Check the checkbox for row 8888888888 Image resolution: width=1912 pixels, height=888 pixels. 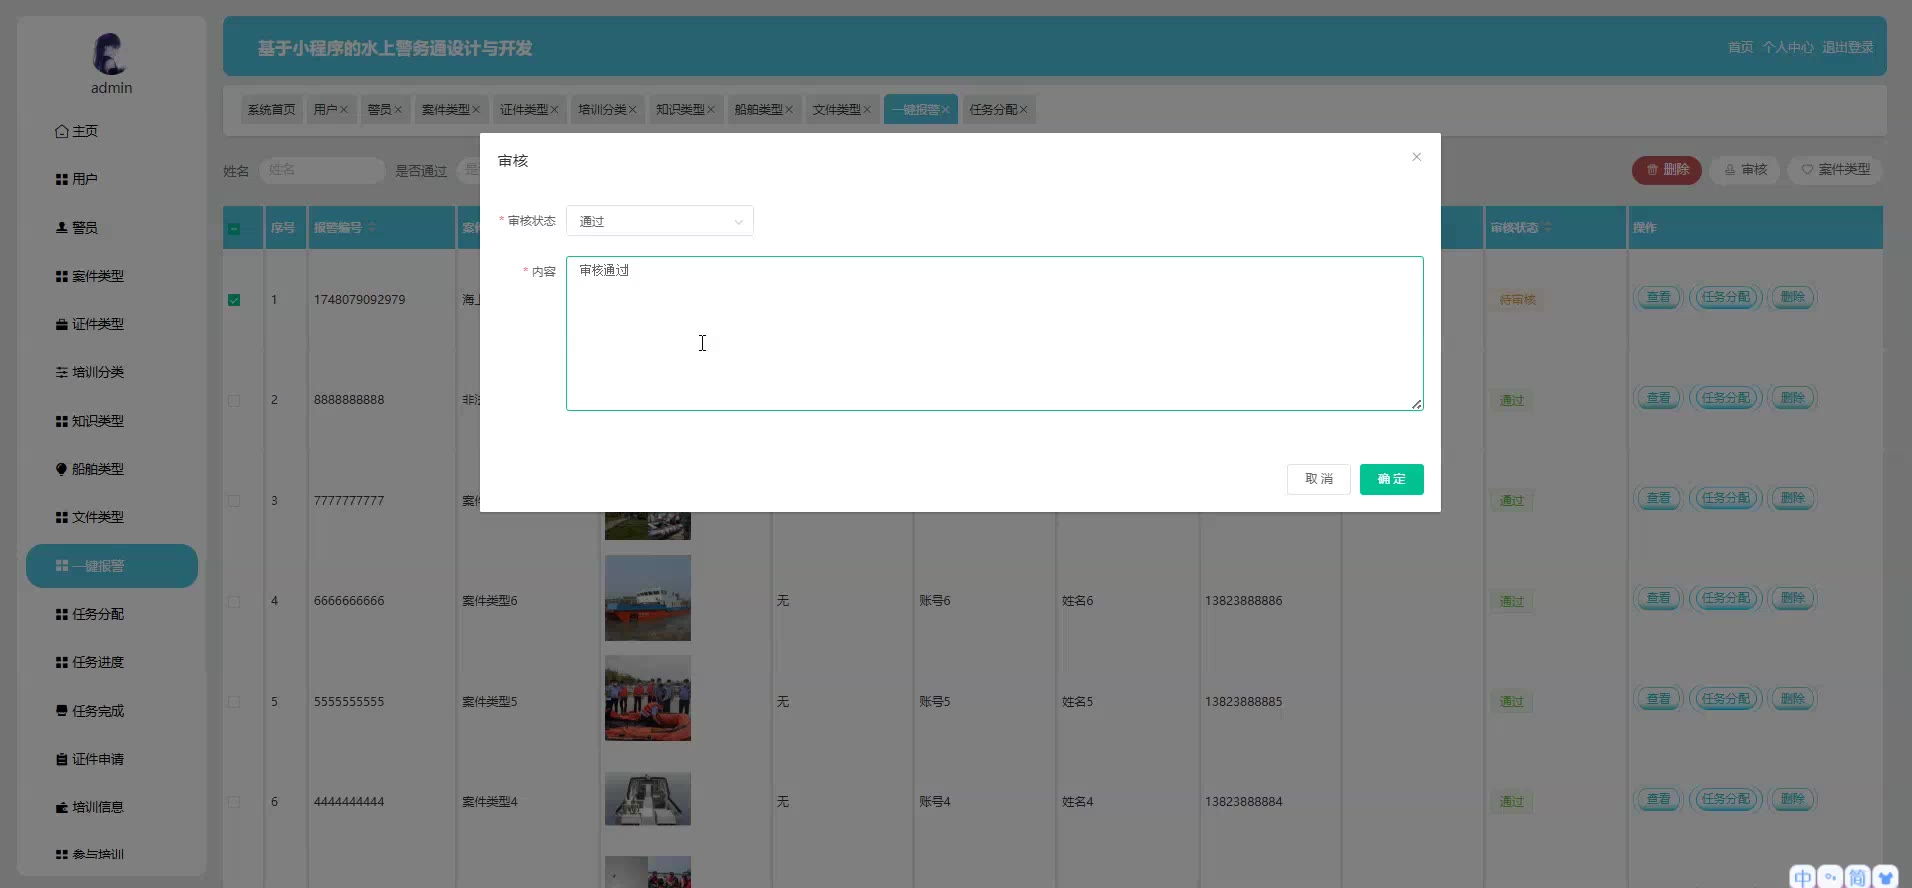click(x=234, y=400)
